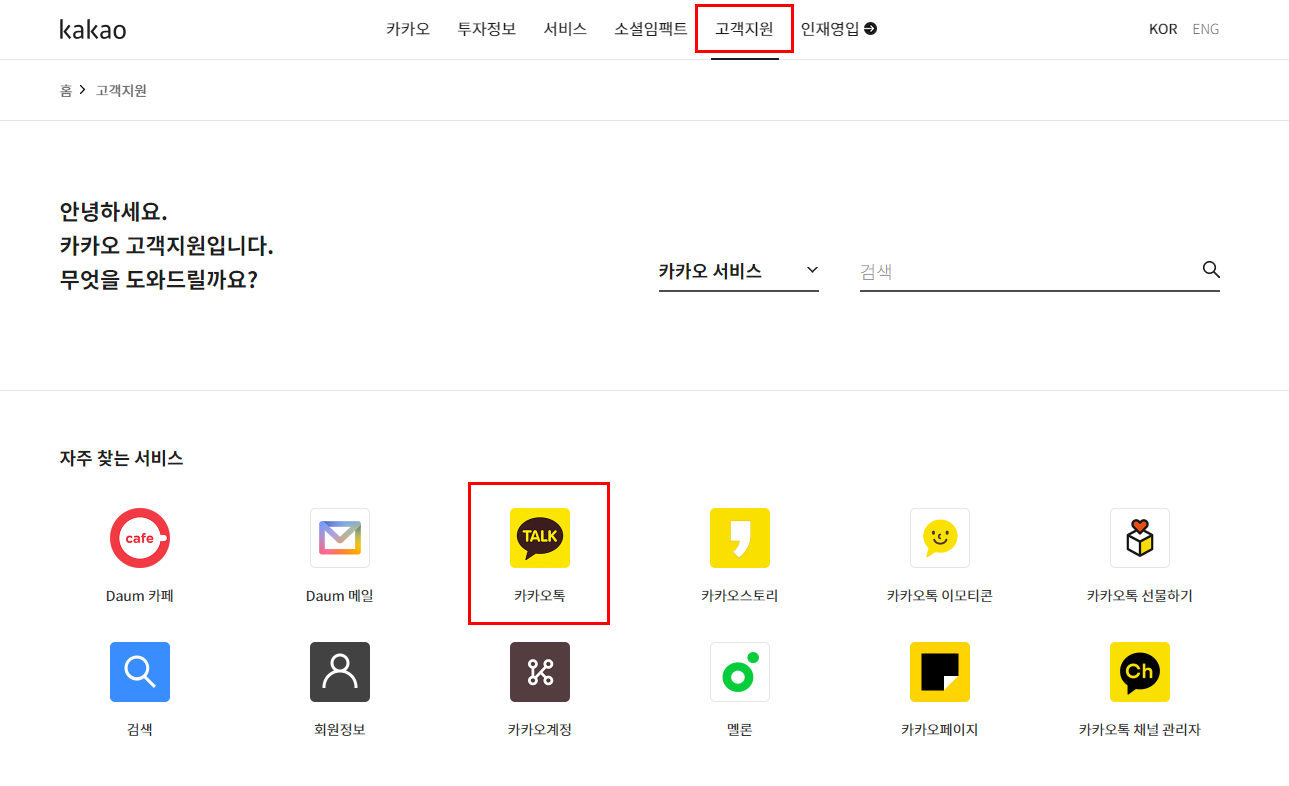Open the 소셜임팩트 menu item
The width and height of the screenshot is (1289, 786).
(x=651, y=29)
